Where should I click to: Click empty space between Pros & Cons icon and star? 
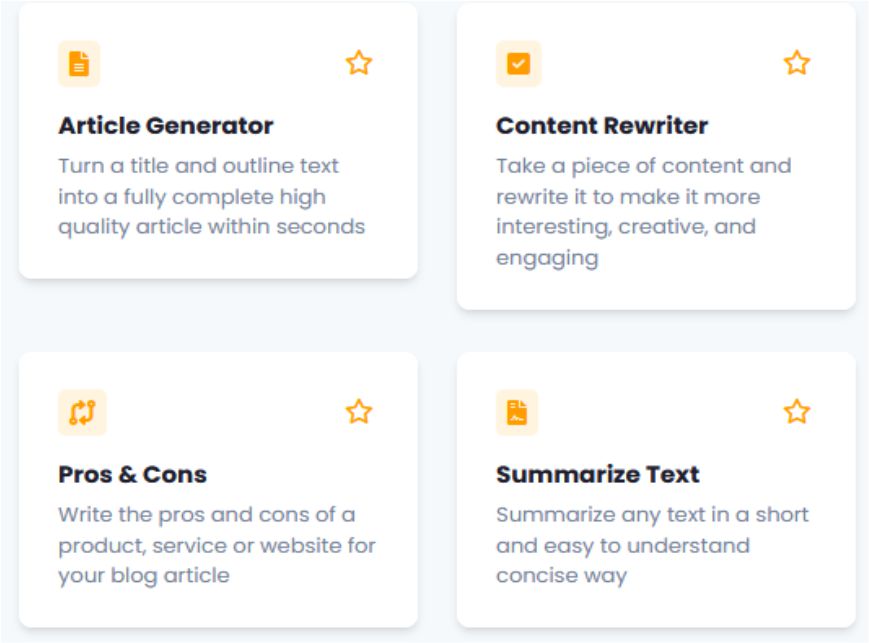(220, 412)
